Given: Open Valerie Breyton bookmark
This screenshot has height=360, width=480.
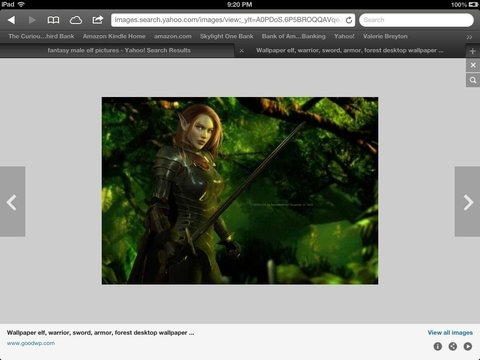Looking at the screenshot, I should (385, 36).
